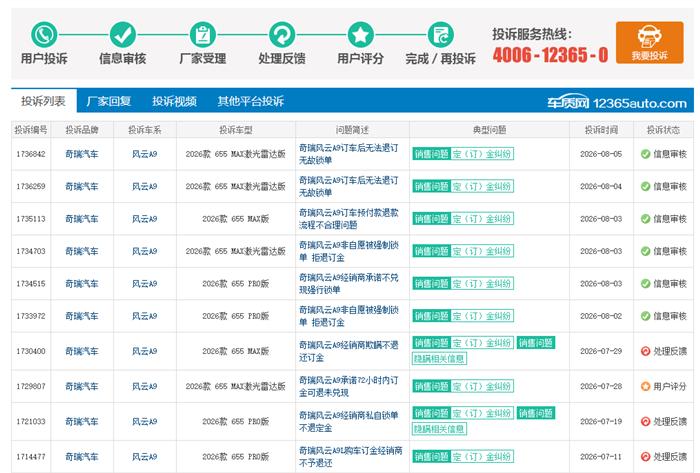Click 用户评分 star icon for complaint 1729807
Image resolution: width=700 pixels, height=473 pixels.
[x=646, y=386]
